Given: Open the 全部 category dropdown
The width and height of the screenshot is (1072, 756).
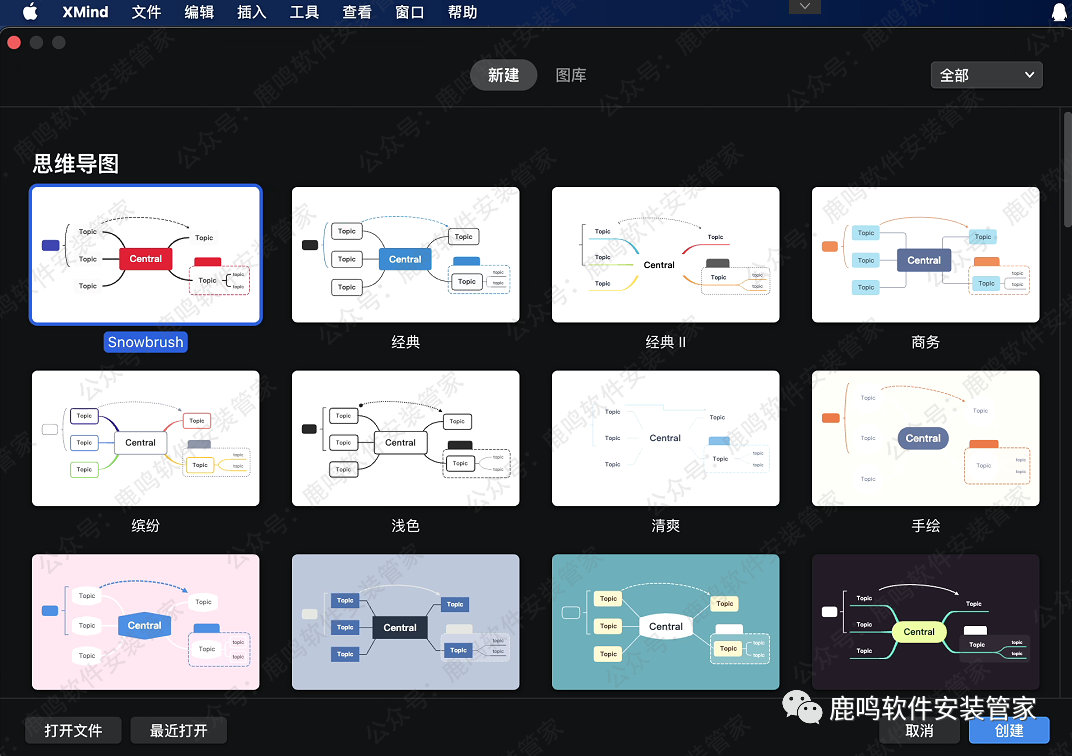Looking at the screenshot, I should (x=986, y=75).
